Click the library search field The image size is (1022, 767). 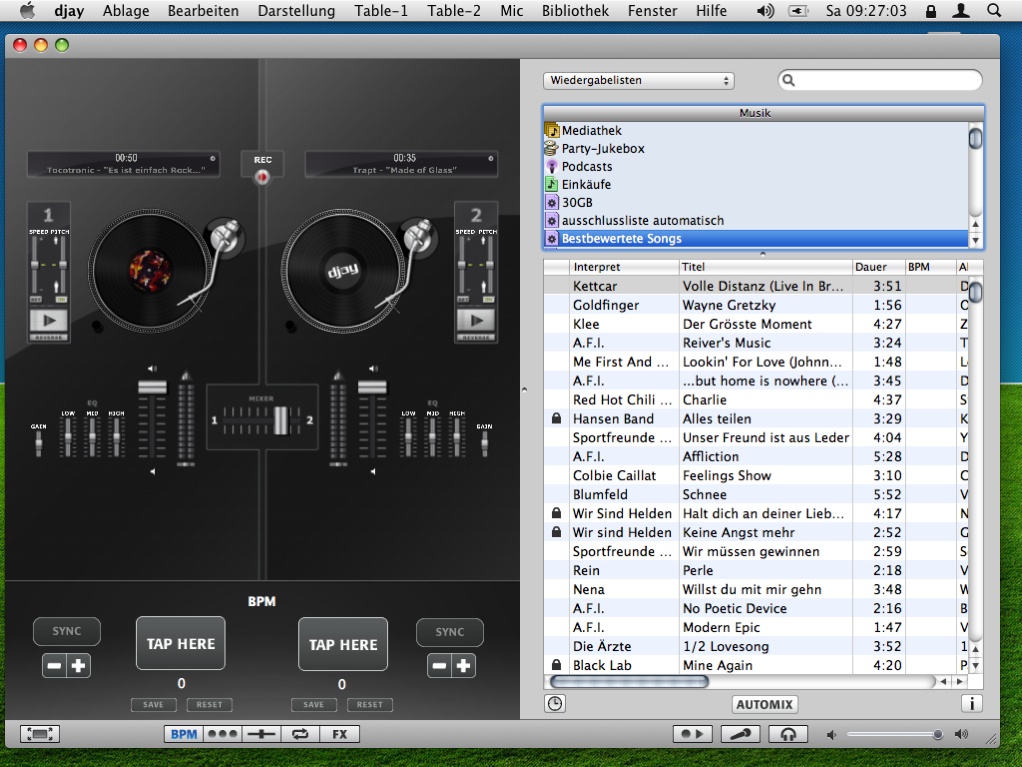880,80
